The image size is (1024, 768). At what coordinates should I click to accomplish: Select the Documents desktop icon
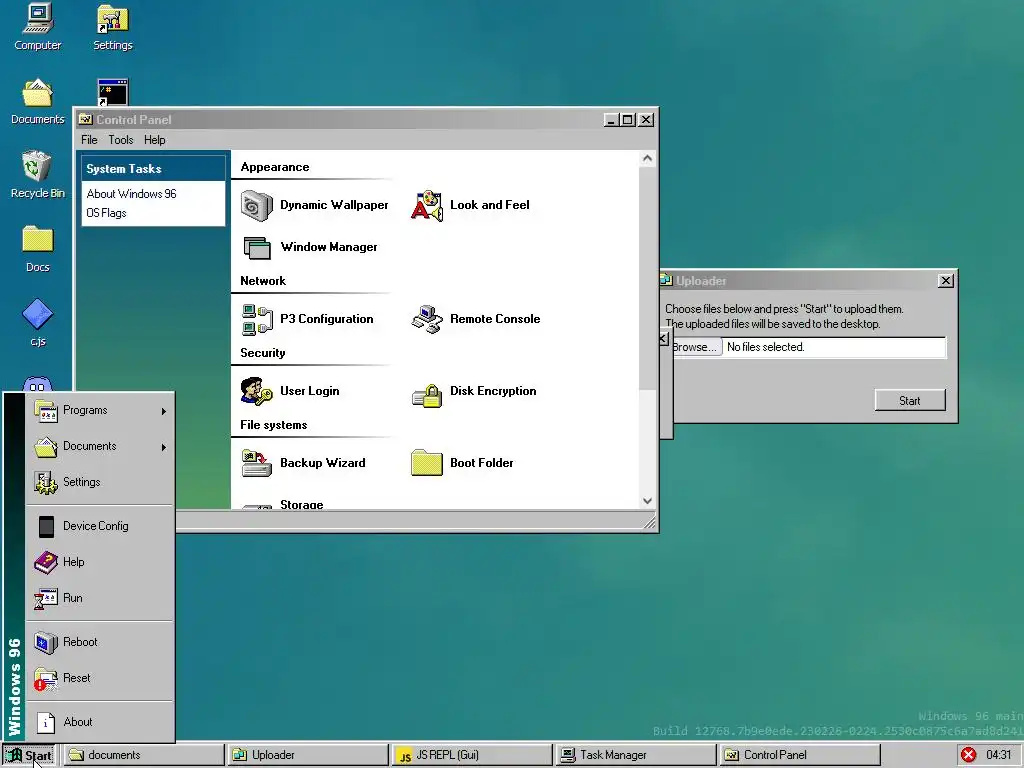point(38,101)
